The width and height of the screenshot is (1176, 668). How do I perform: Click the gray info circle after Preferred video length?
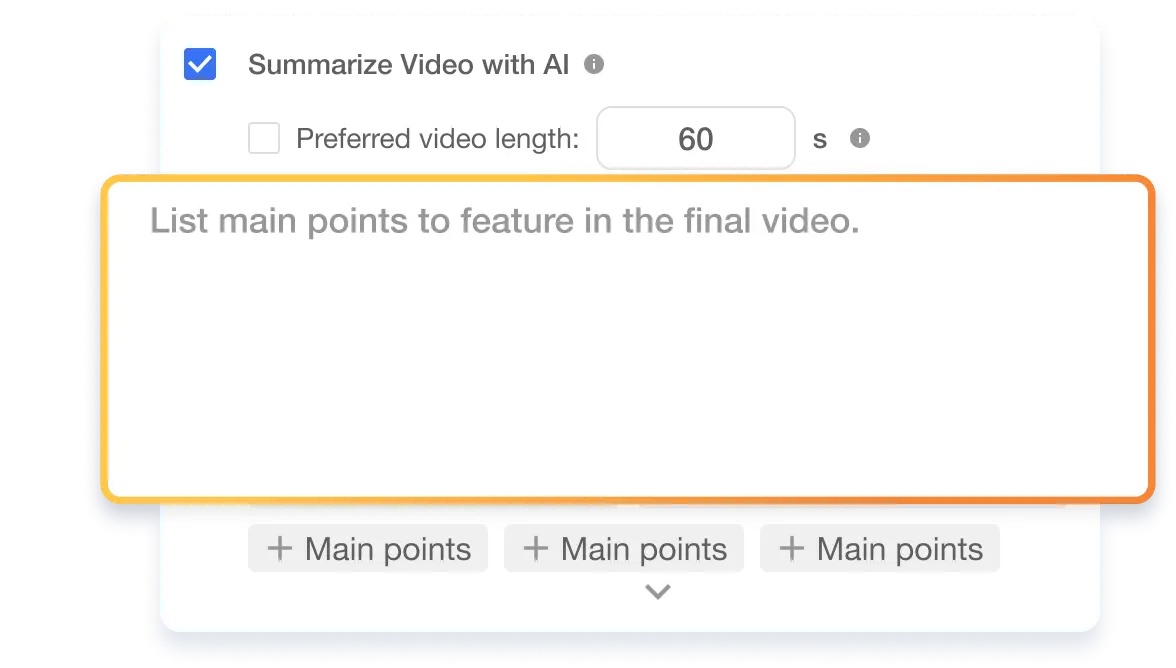pos(862,138)
